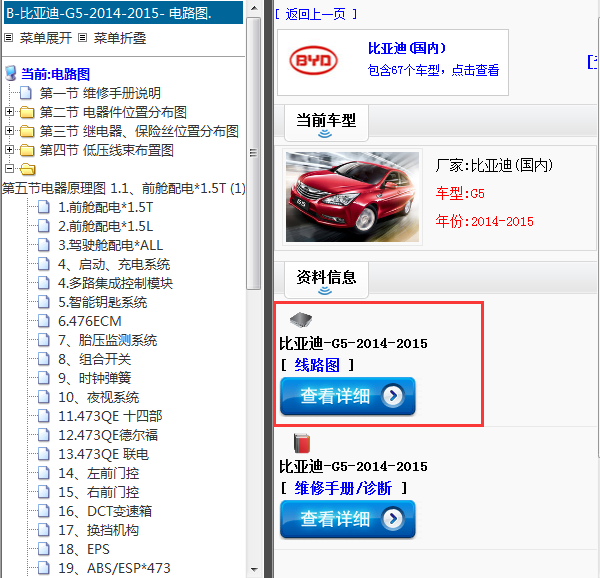Image resolution: width=600 pixels, height=578 pixels.
Task: Open 7、胎压监测系统 tree item
Action: point(108,340)
